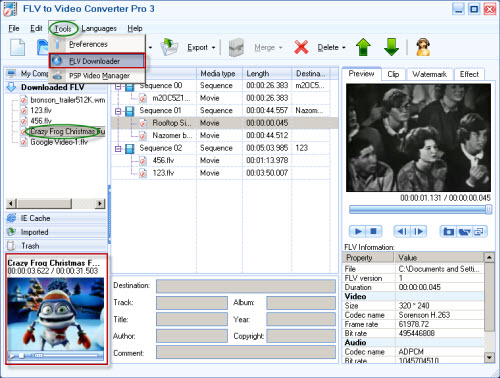Choose PSP Video Manager menu entry
The height and width of the screenshot is (378, 500).
pos(97,76)
